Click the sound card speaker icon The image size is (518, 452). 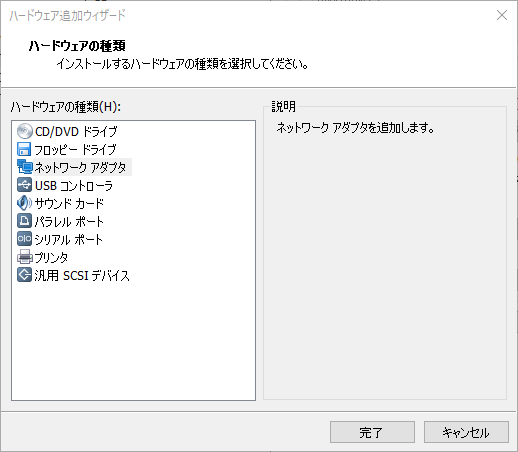point(24,203)
